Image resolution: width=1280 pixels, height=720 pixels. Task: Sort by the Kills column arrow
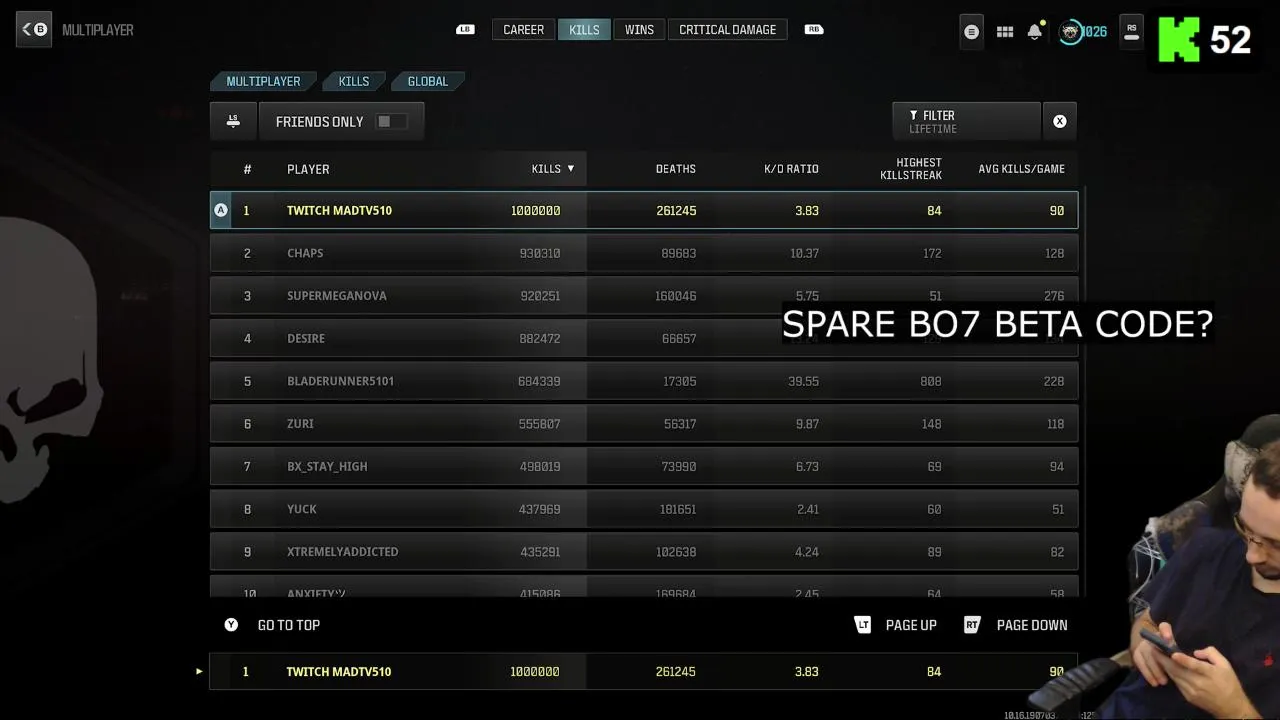[571, 168]
